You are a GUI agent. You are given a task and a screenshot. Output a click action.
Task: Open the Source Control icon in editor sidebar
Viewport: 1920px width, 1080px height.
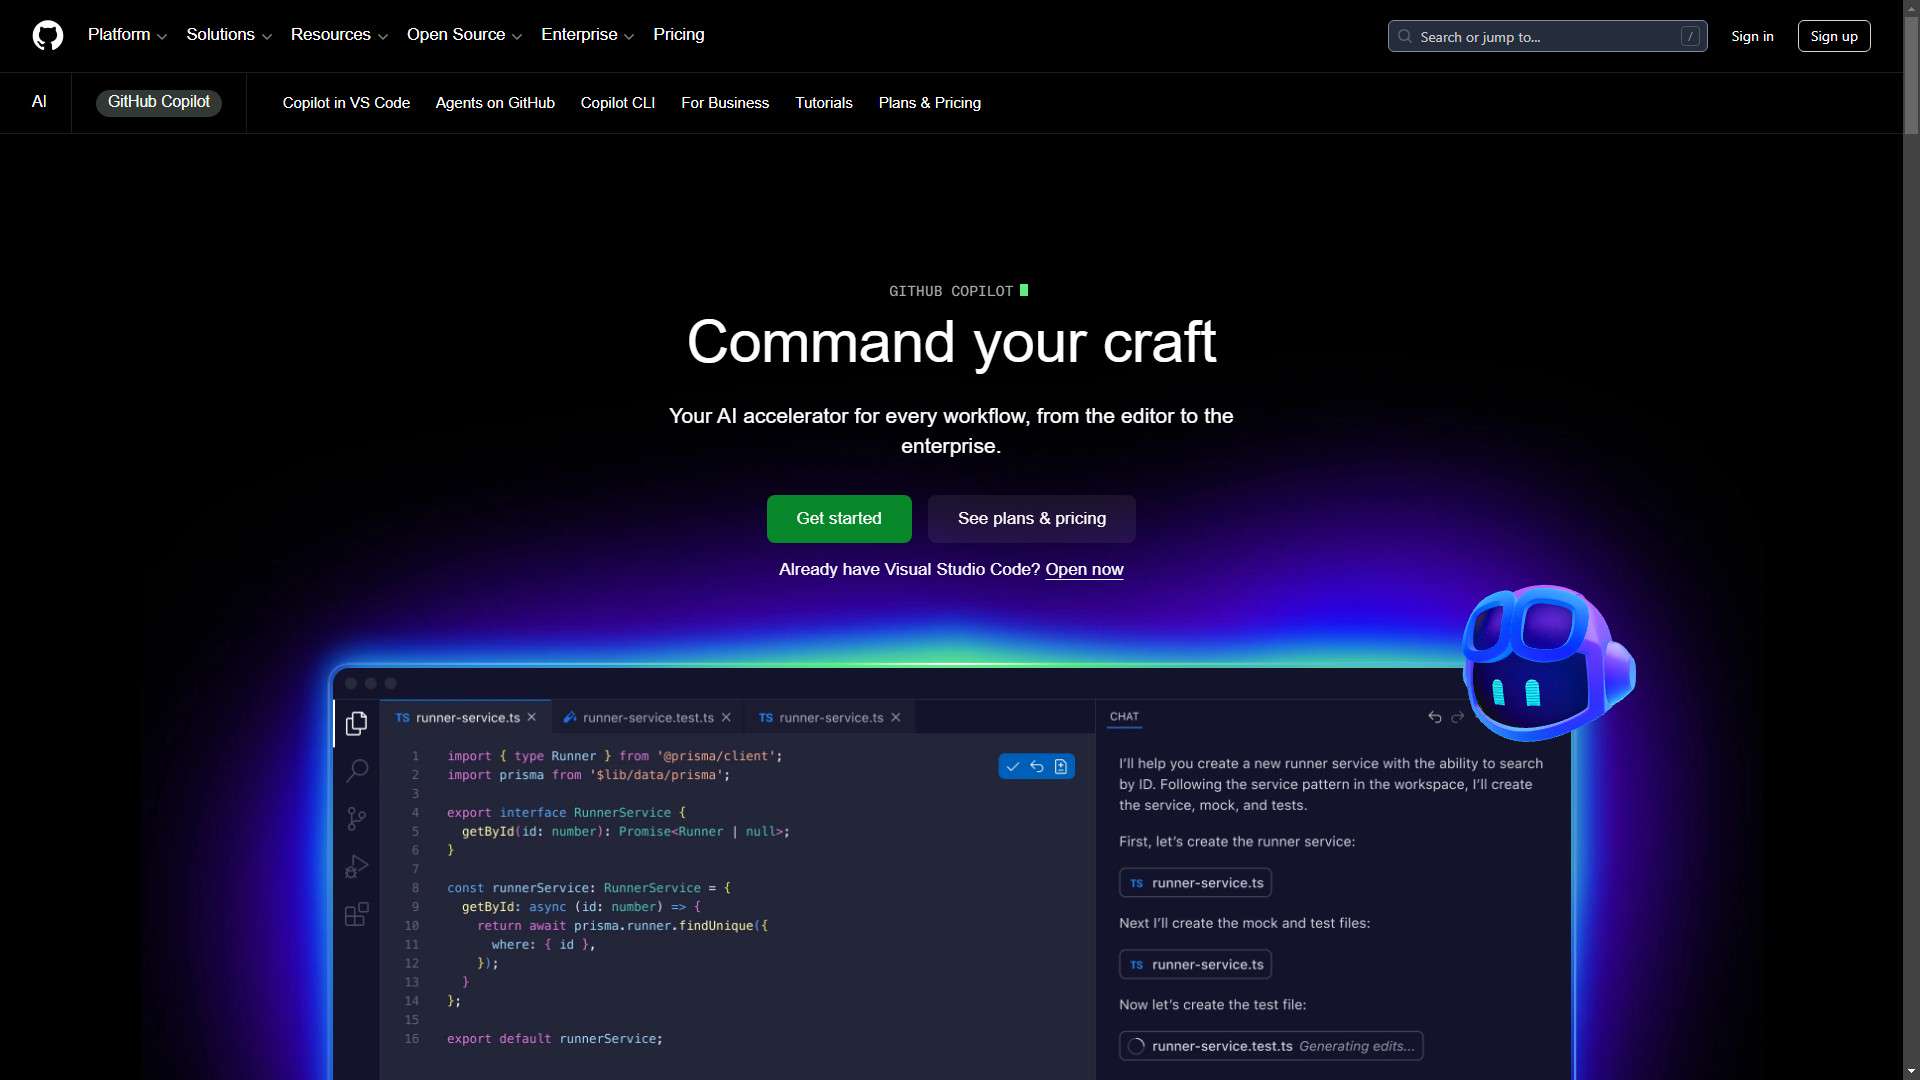click(356, 819)
